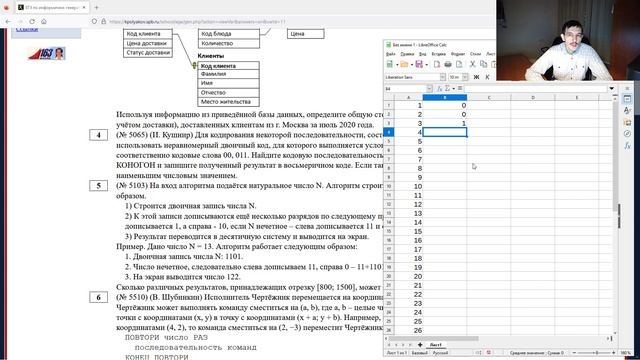Click the Ссылки link on web page

[27, 29]
